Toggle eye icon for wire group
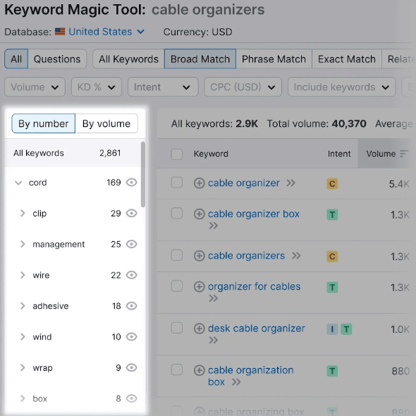The width and height of the screenshot is (416, 416). click(x=132, y=275)
